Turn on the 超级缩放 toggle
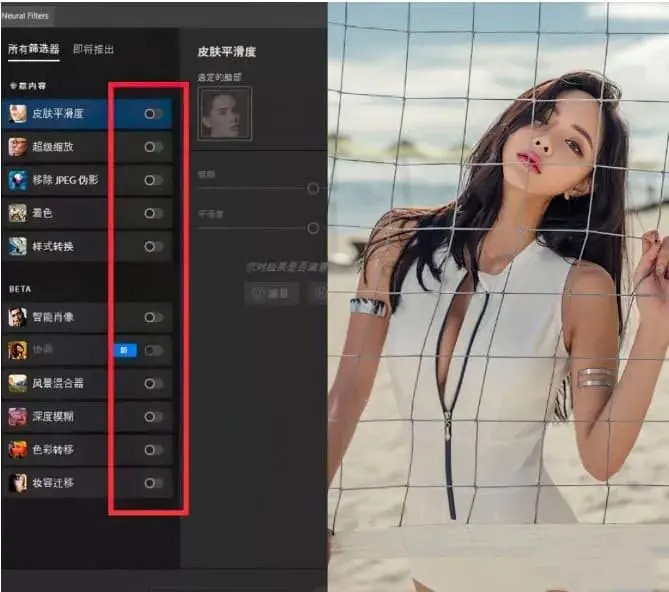This screenshot has height=592, width=669. (153, 147)
